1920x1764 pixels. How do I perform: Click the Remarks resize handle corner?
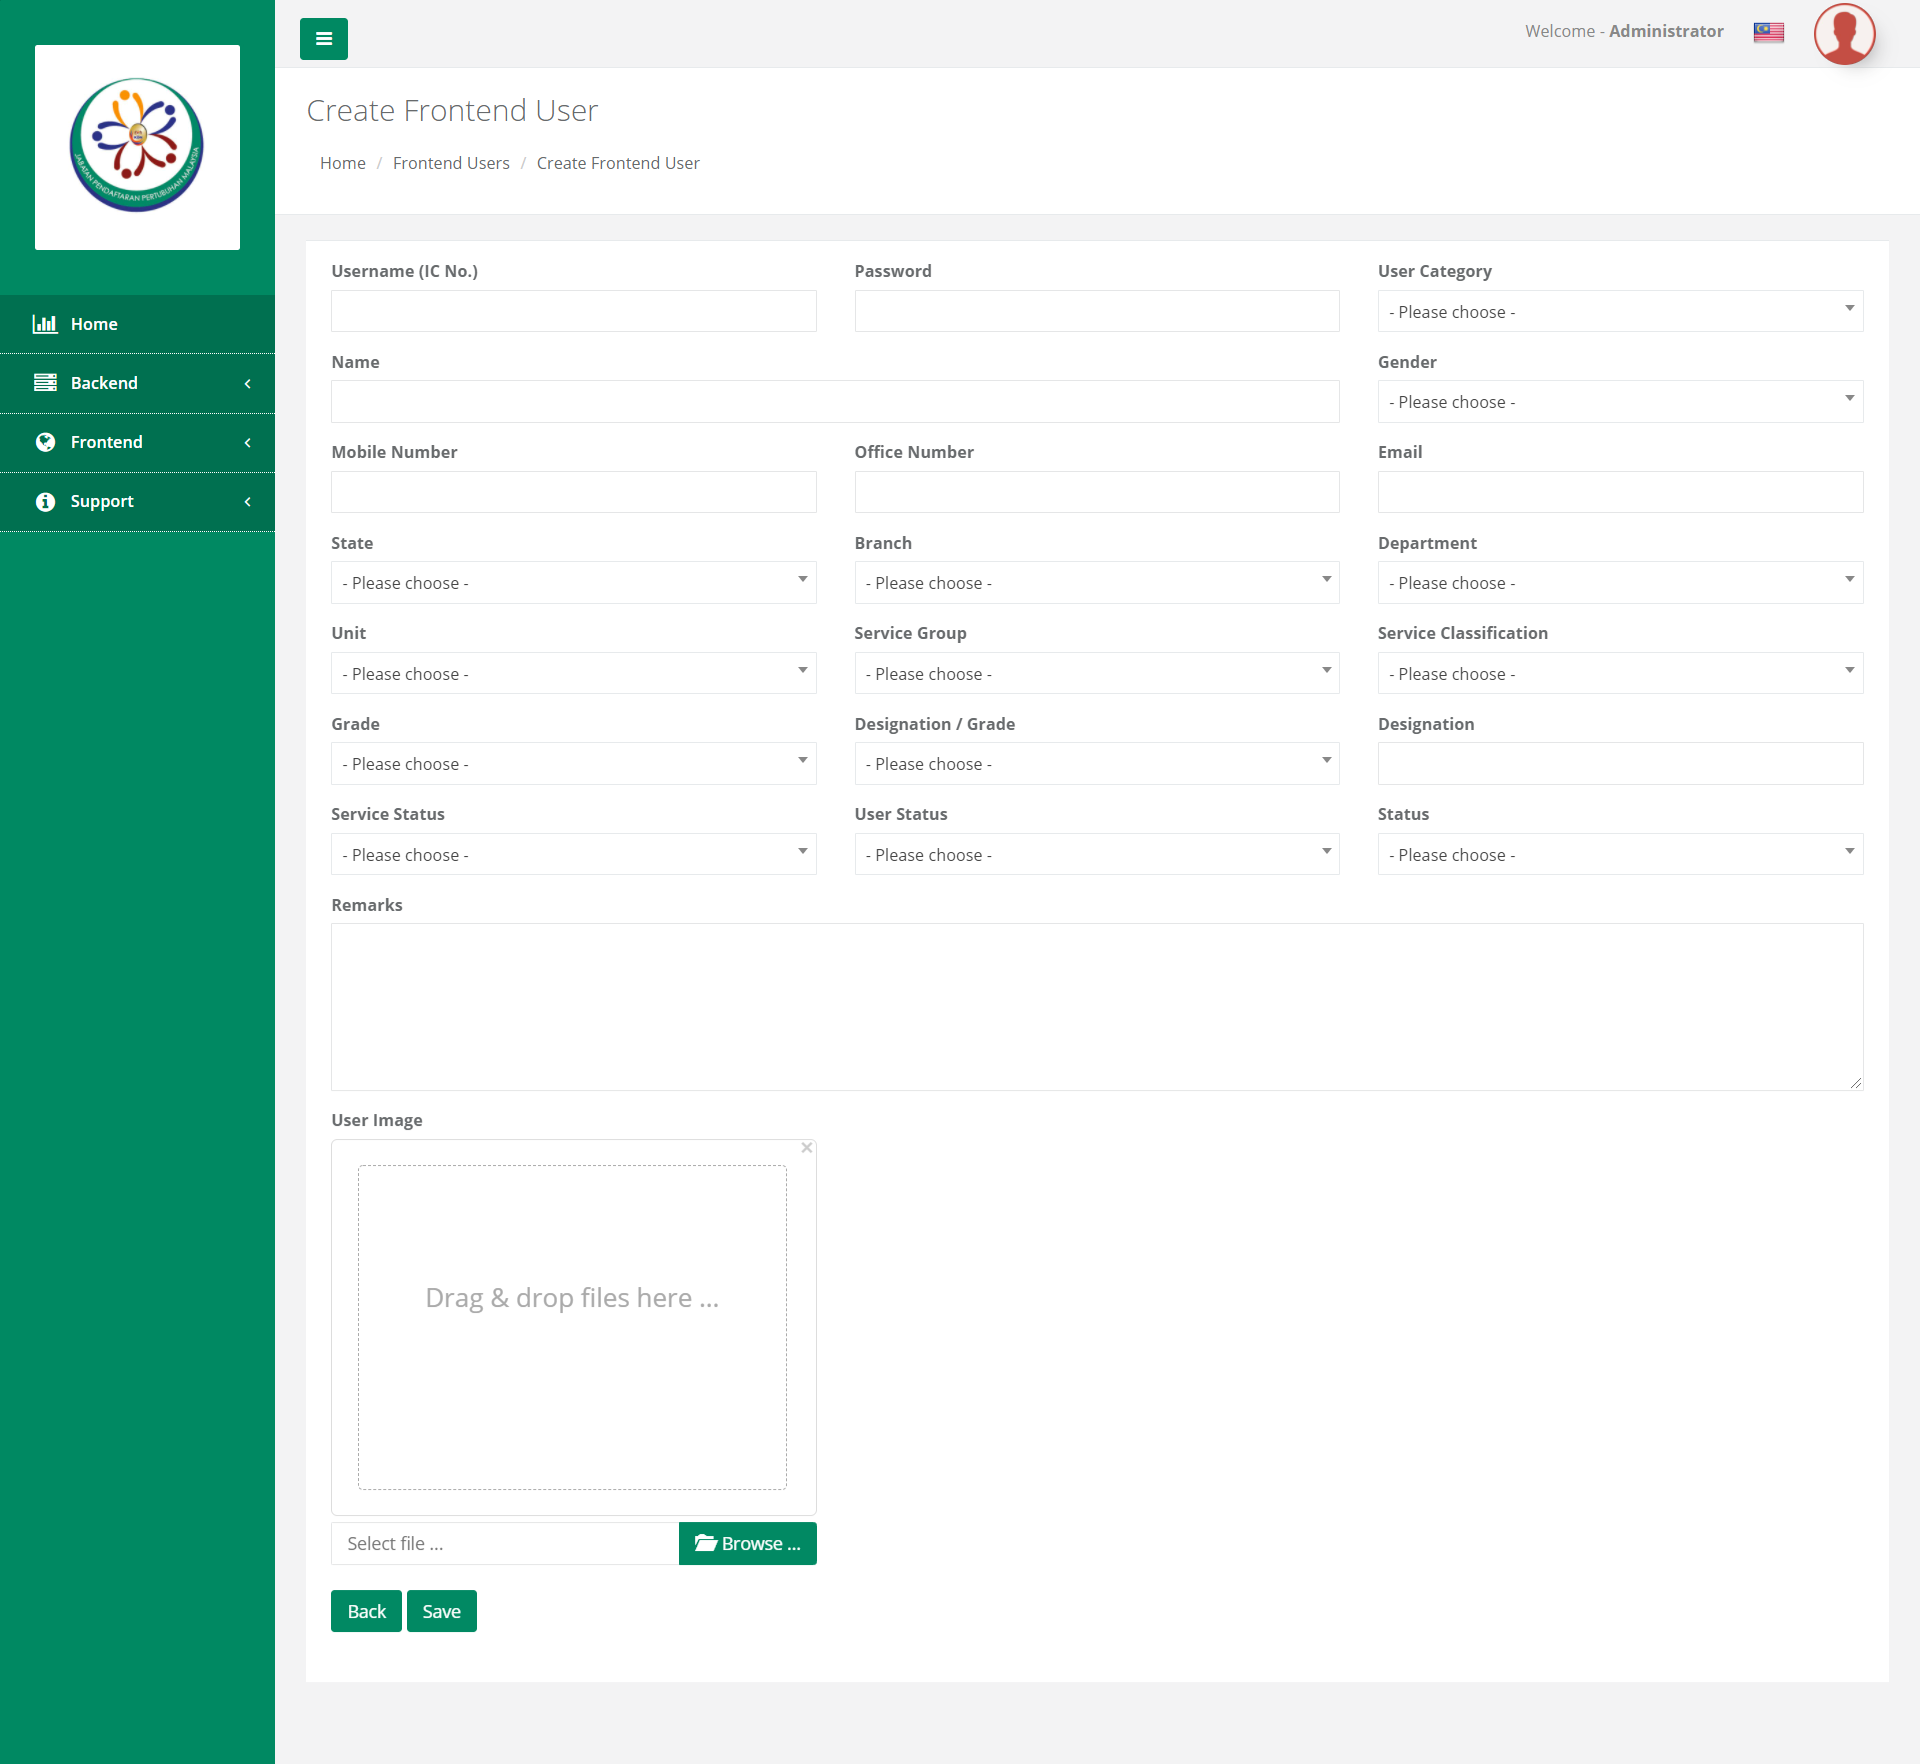1856,1083
